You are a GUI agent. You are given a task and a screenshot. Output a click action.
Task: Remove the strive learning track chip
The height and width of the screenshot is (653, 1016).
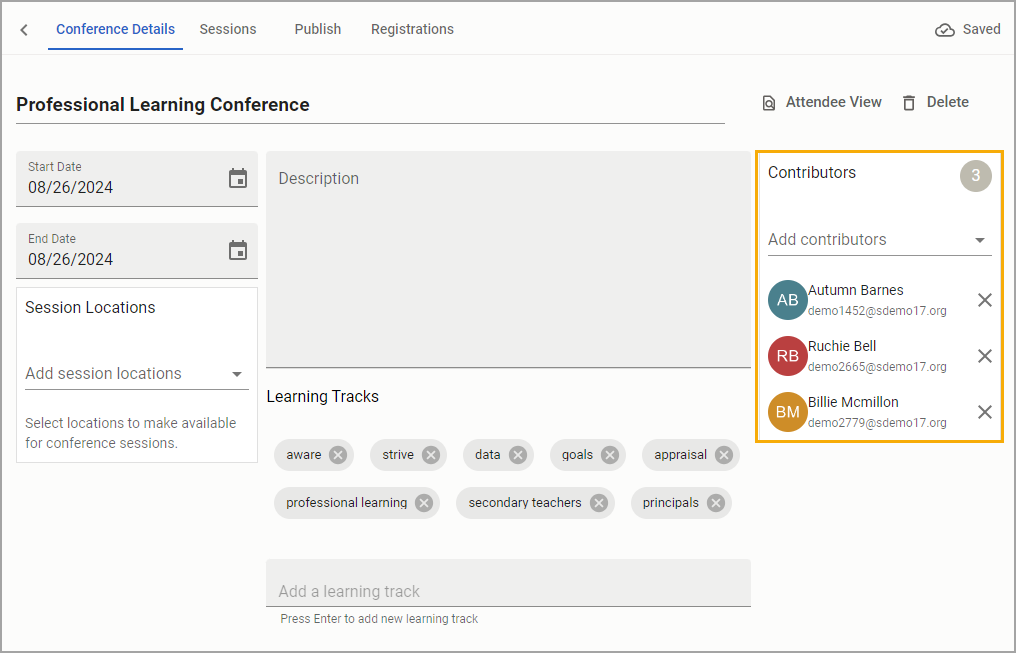[x=431, y=455]
